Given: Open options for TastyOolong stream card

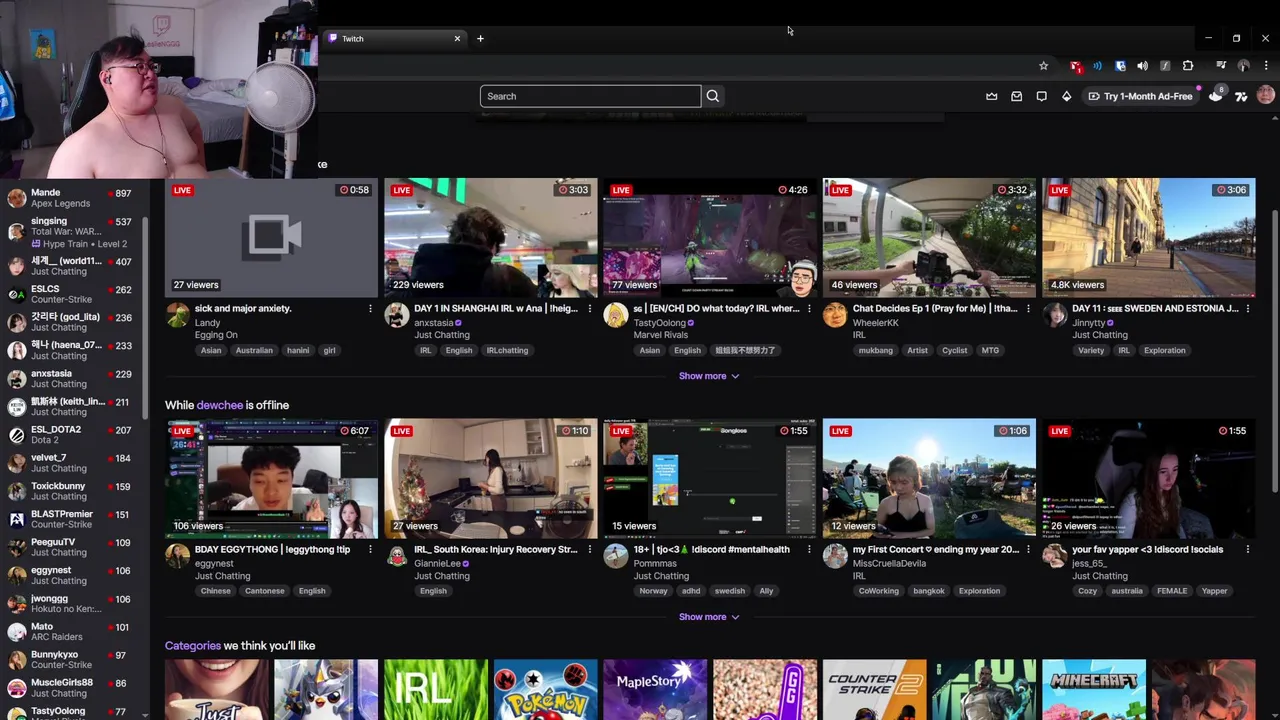Looking at the screenshot, I should pos(809,309).
